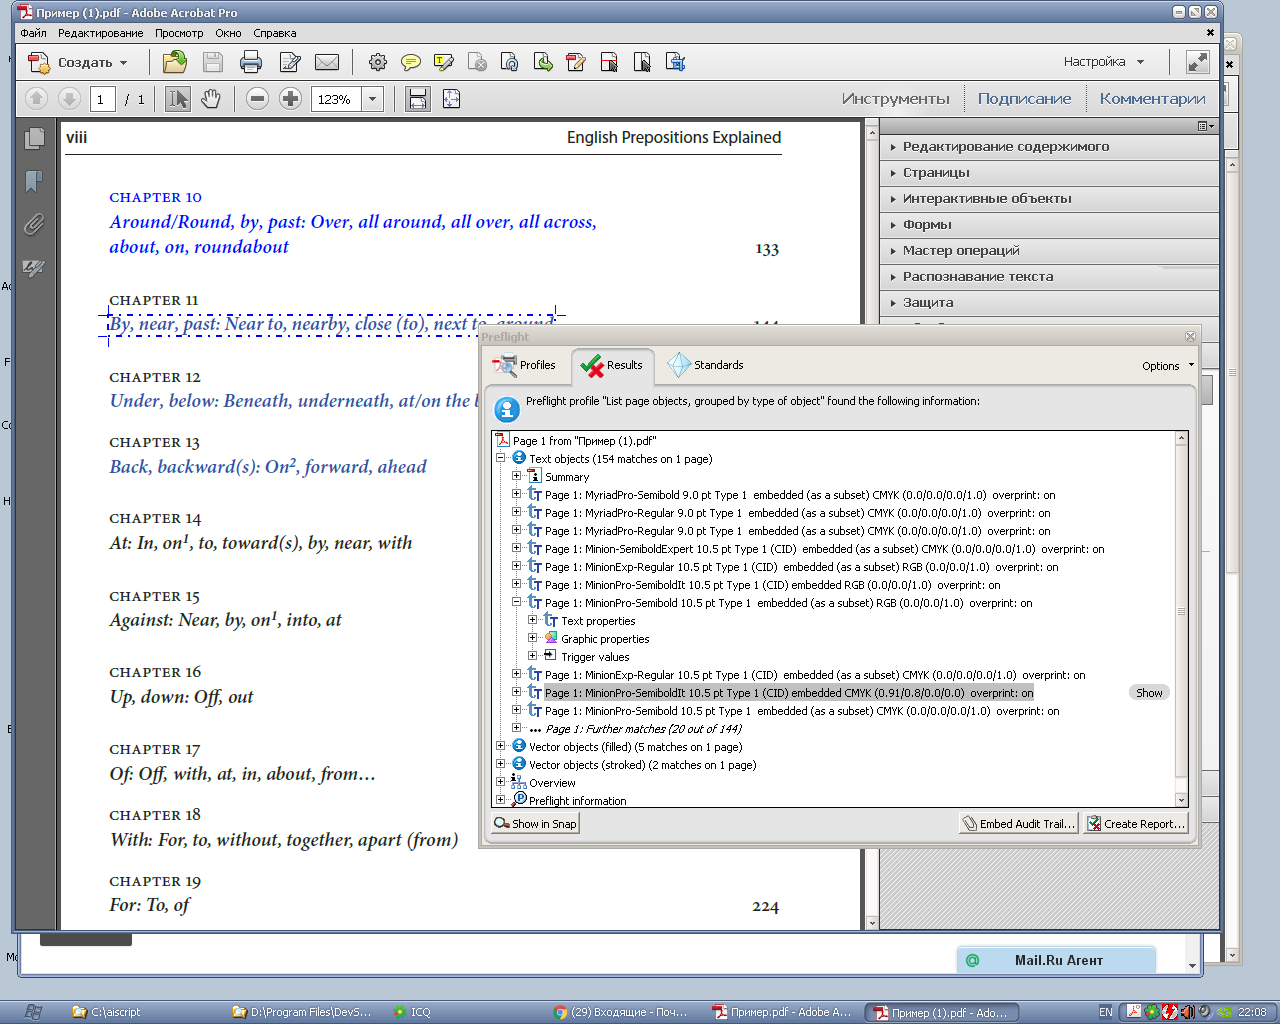Open the bookmarks side panel
This screenshot has width=1280, height=1024.
click(x=34, y=181)
